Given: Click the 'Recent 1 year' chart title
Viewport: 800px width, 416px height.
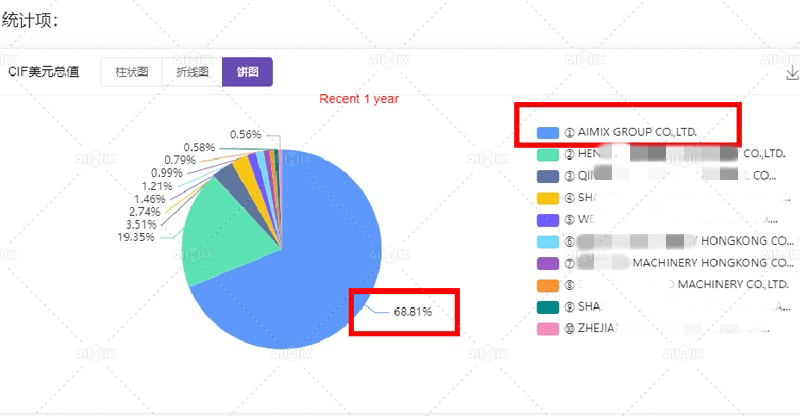Looking at the screenshot, I should pyautogui.click(x=359, y=99).
